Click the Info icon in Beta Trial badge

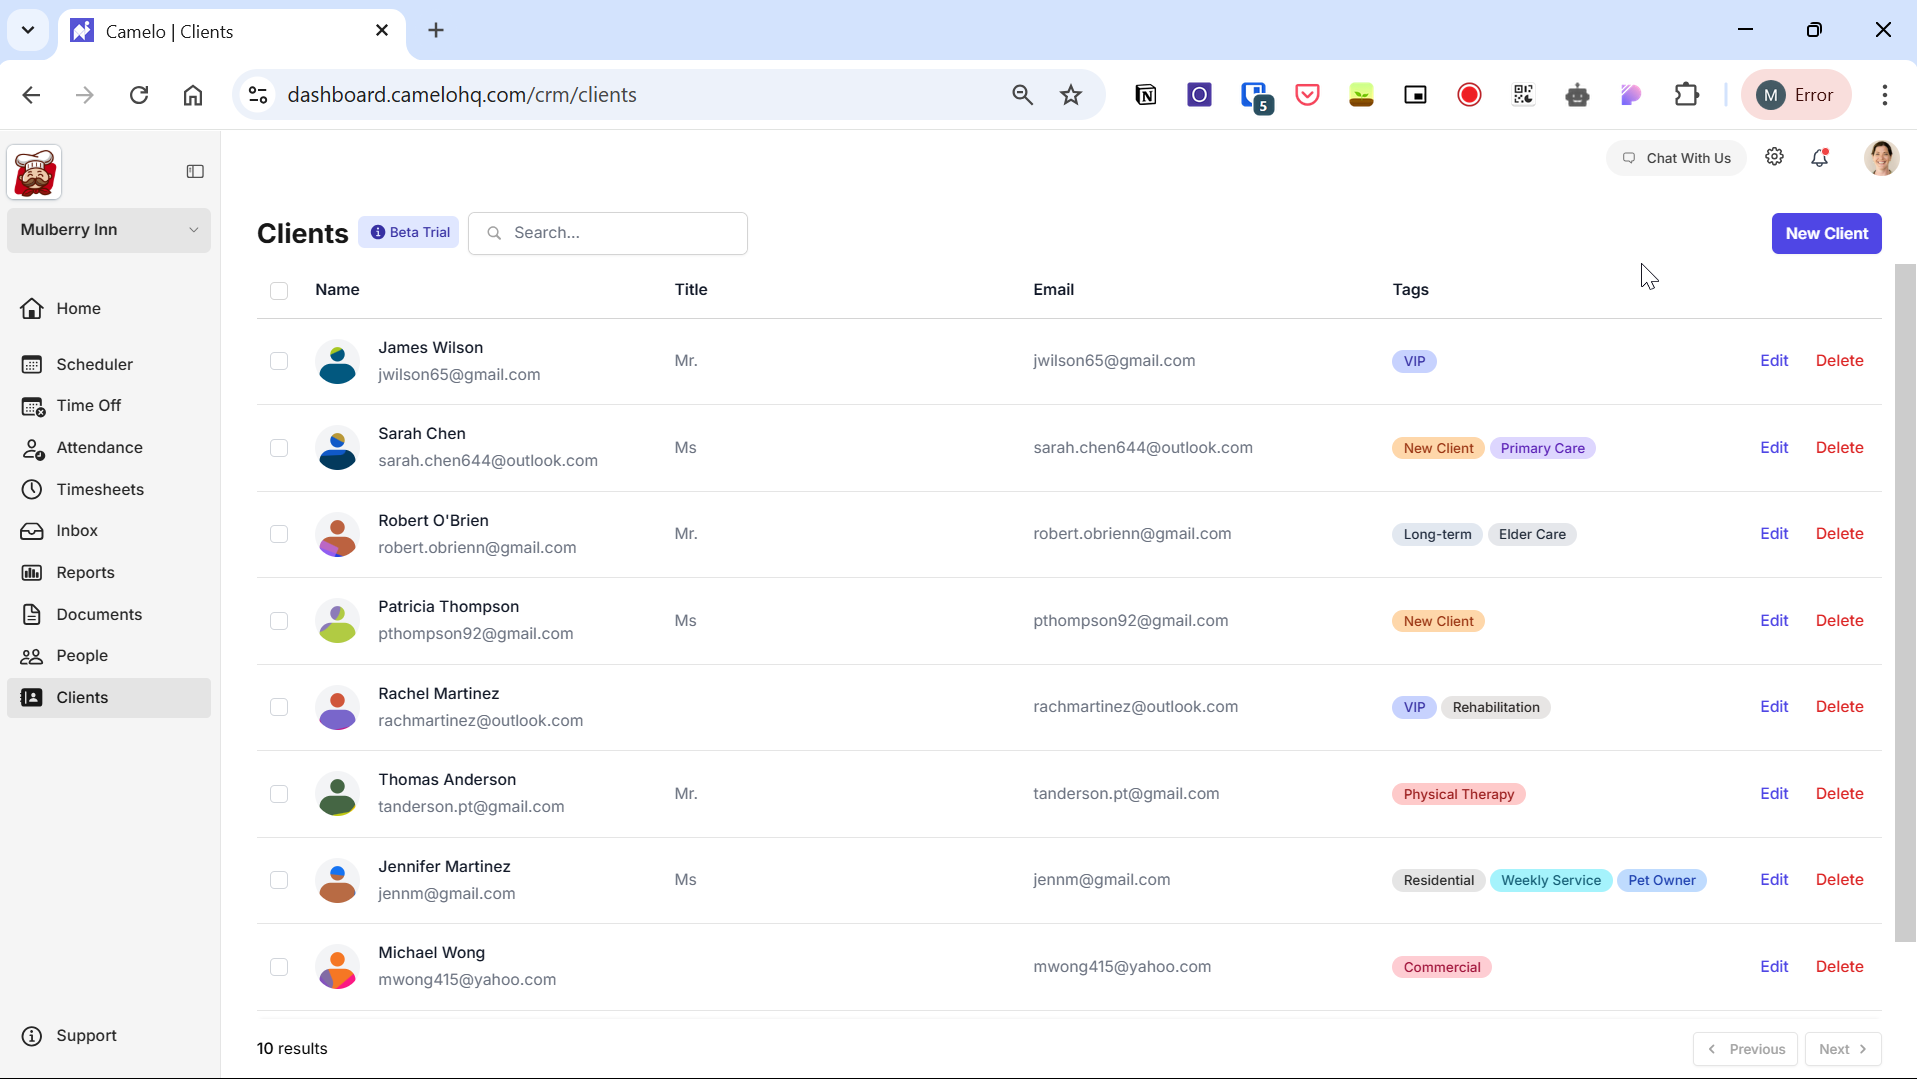coord(378,233)
